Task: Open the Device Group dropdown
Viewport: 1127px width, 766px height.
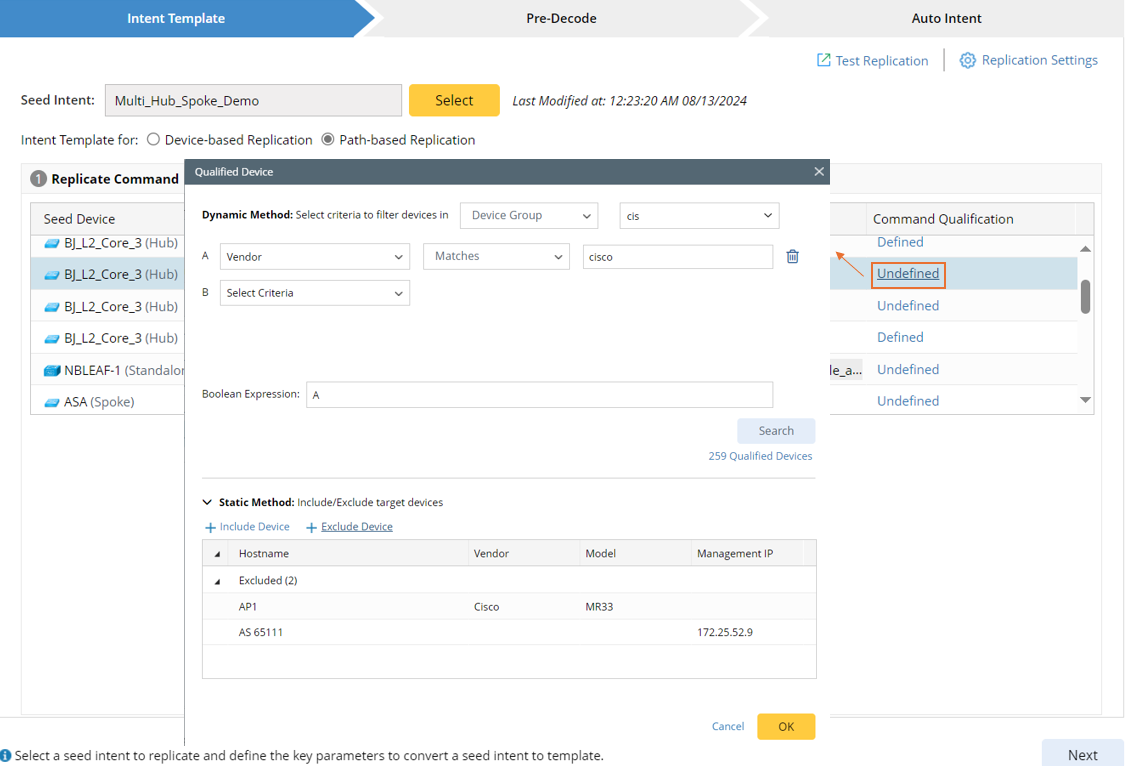Action: click(x=528, y=215)
